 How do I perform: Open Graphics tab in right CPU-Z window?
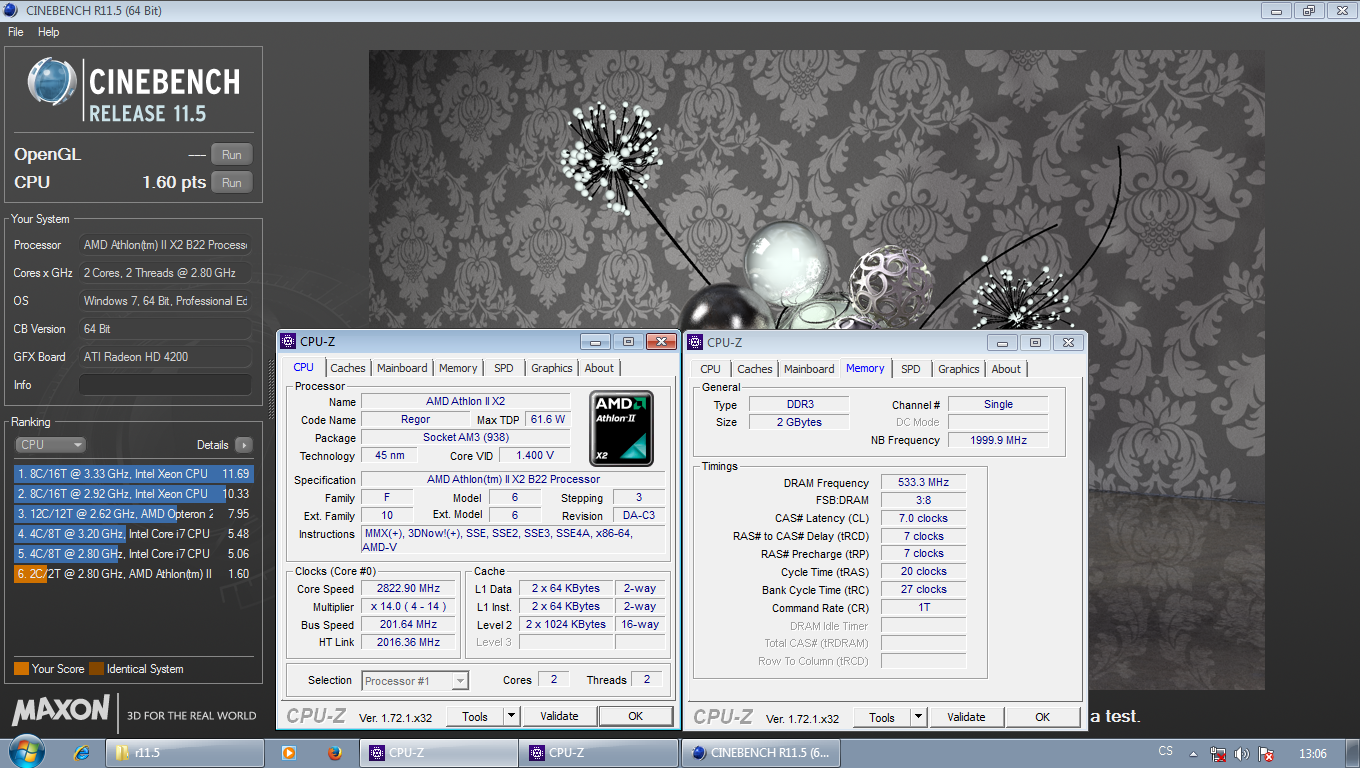click(959, 369)
